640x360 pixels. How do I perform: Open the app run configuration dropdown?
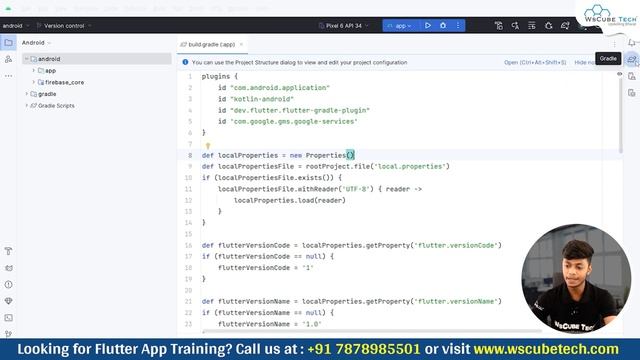400,26
